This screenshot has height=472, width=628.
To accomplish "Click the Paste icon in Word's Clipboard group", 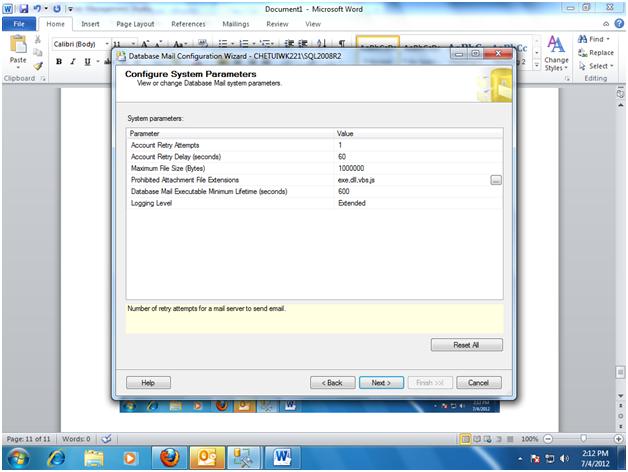I will click(18, 44).
